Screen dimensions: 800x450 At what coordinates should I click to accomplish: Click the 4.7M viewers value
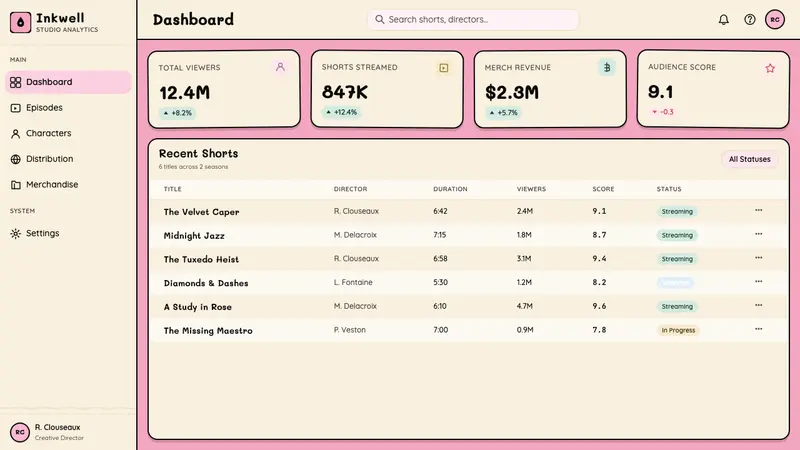point(524,306)
